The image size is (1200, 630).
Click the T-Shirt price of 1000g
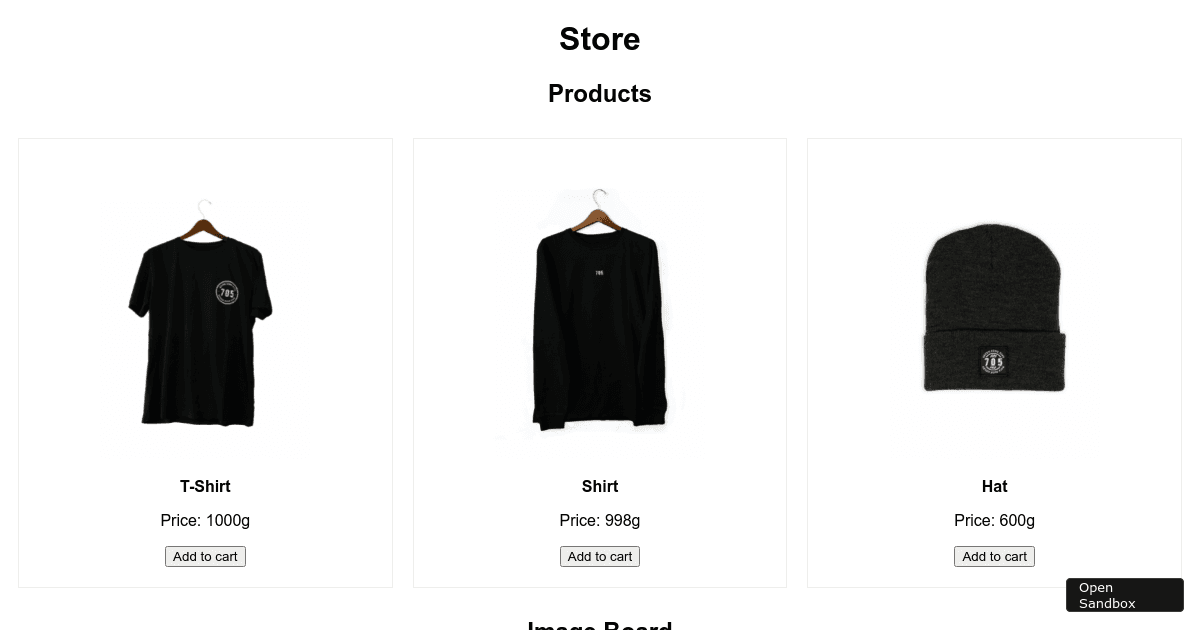click(x=205, y=521)
